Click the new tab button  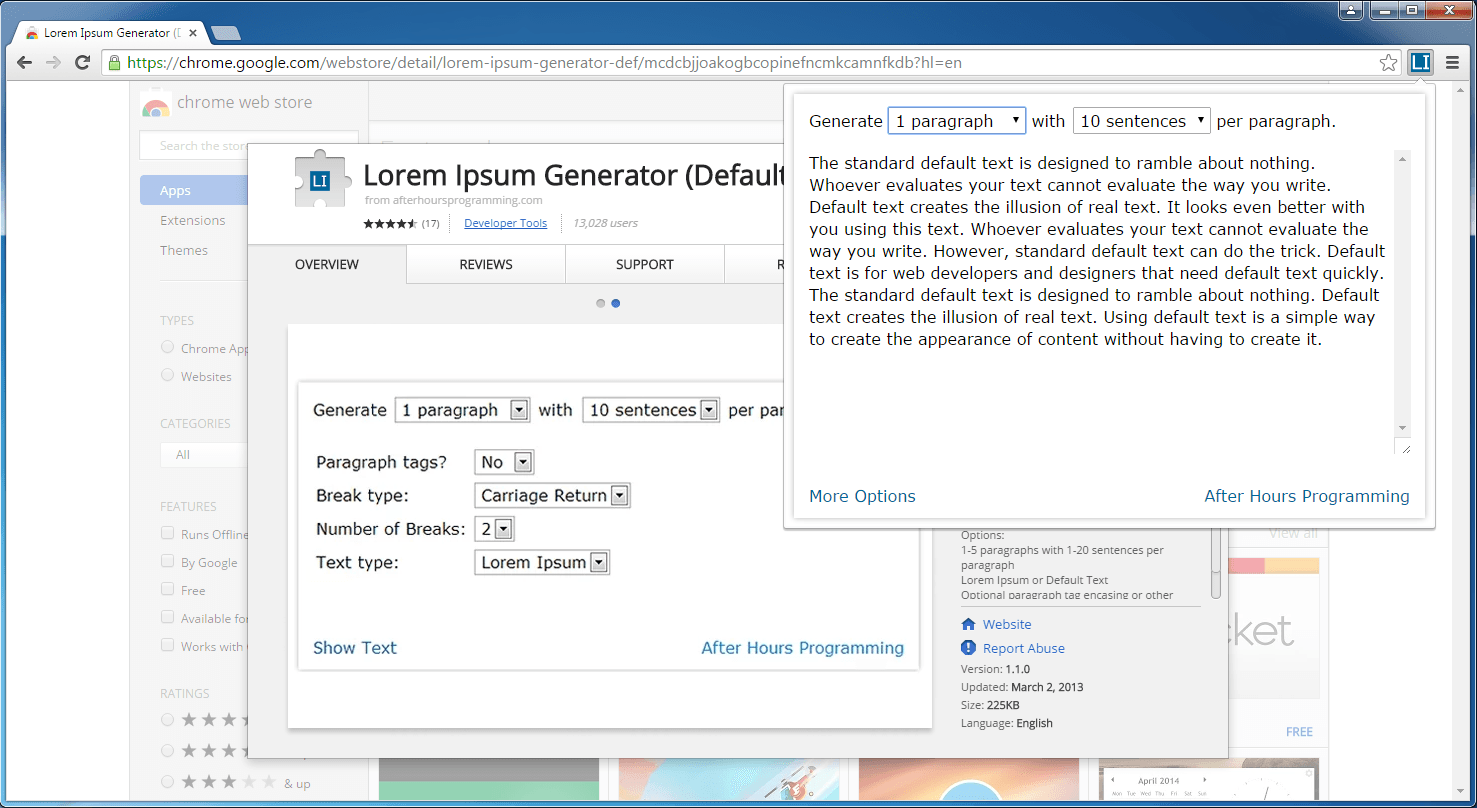(226, 33)
